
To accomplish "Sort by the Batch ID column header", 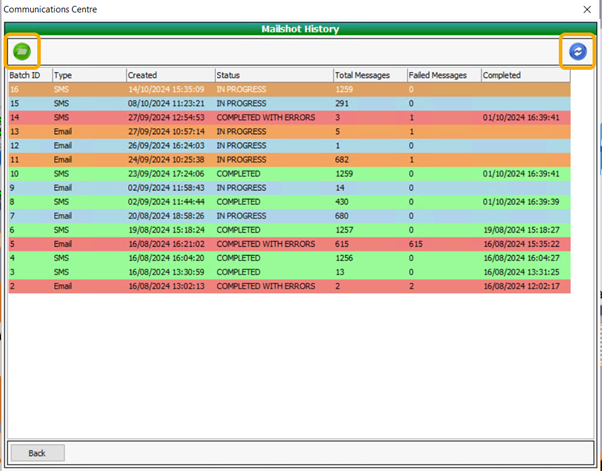I will point(28,75).
